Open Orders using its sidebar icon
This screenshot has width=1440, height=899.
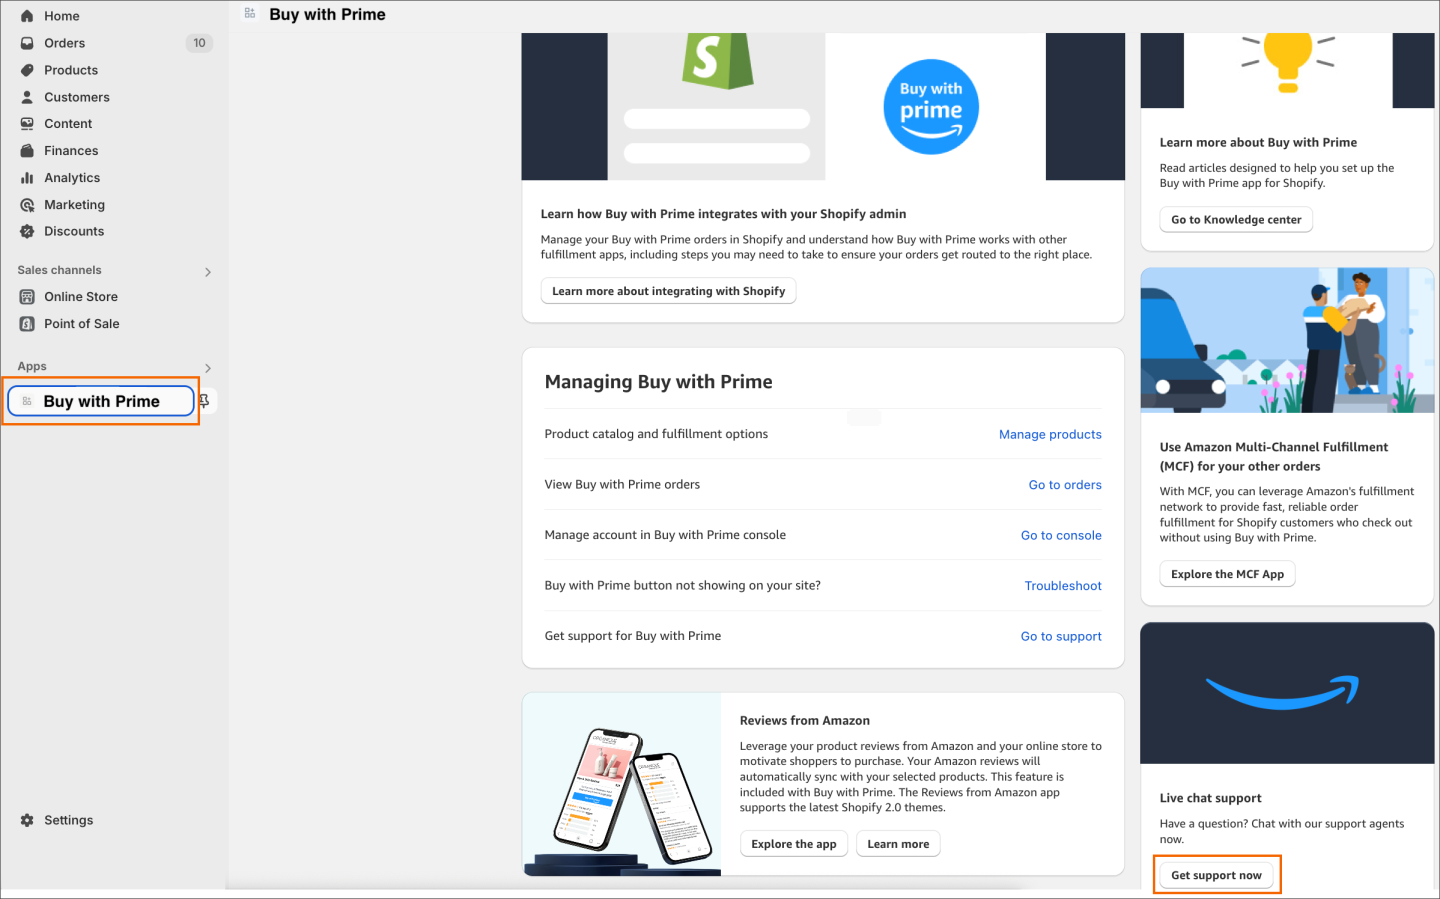[x=27, y=42]
